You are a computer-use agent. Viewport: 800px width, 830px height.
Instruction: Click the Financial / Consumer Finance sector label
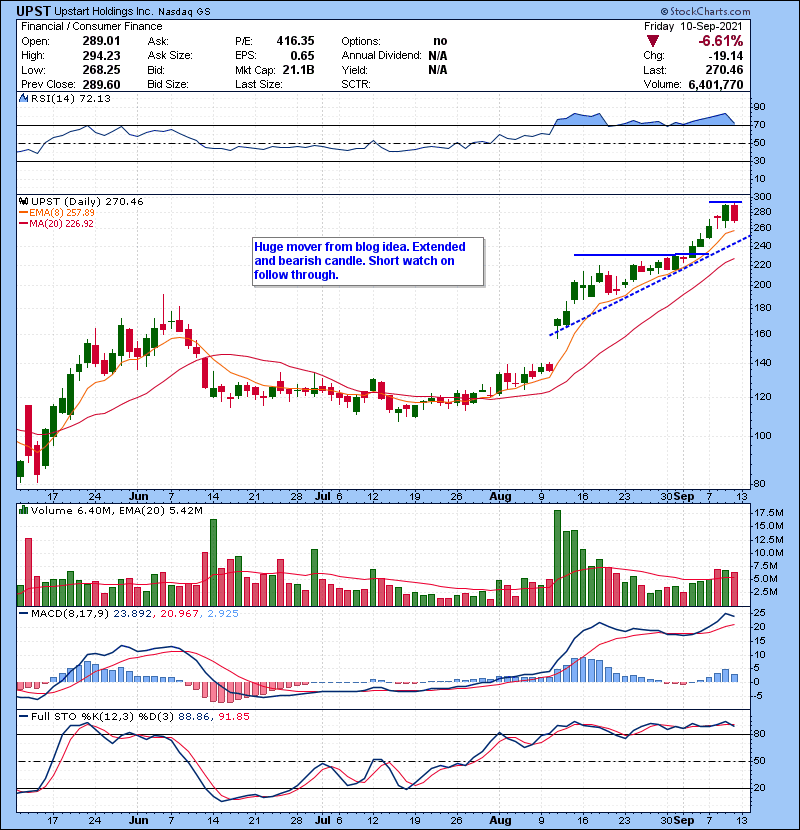coord(92,26)
